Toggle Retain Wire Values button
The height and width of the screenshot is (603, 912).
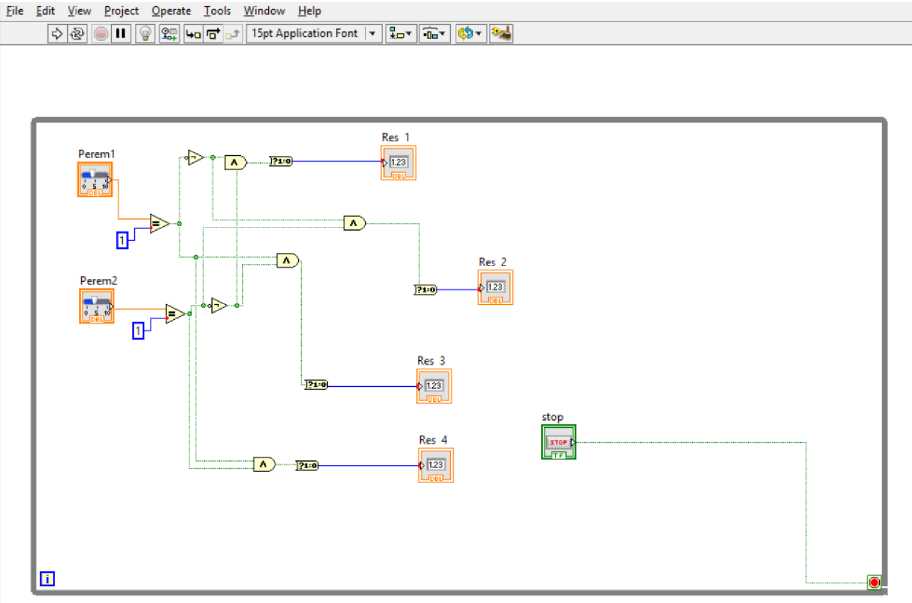(169, 33)
